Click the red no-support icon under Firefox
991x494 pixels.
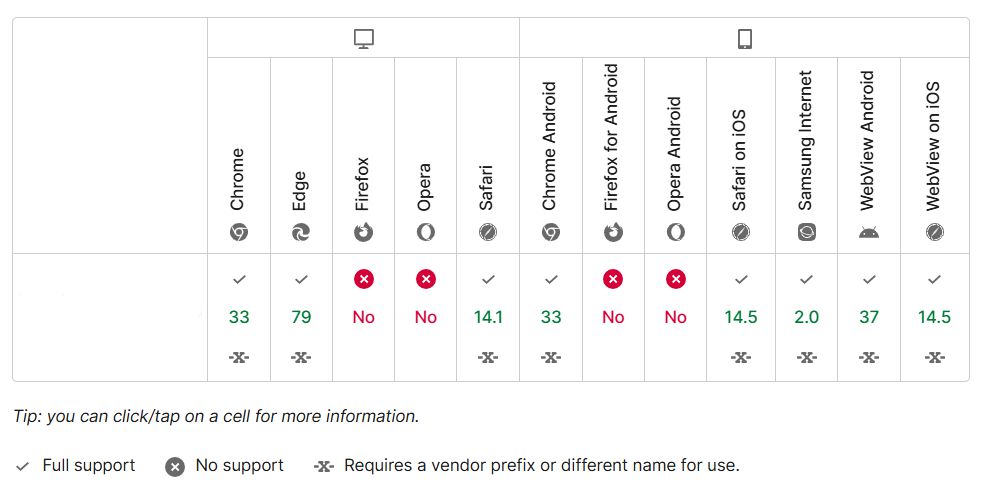(x=364, y=280)
